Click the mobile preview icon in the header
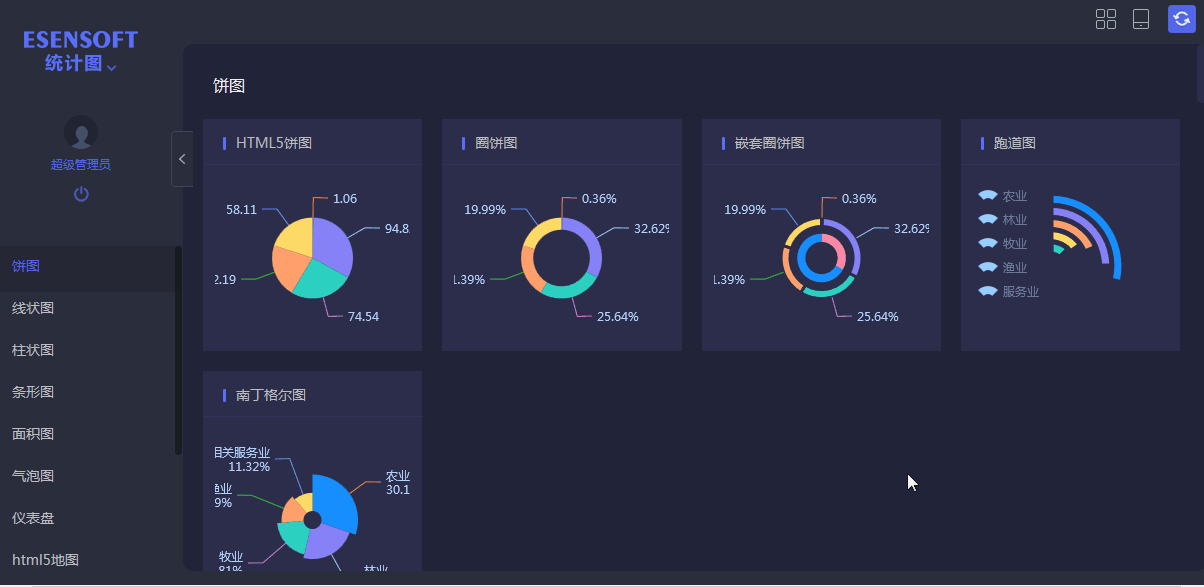Image resolution: width=1204 pixels, height=587 pixels. coord(1141,19)
